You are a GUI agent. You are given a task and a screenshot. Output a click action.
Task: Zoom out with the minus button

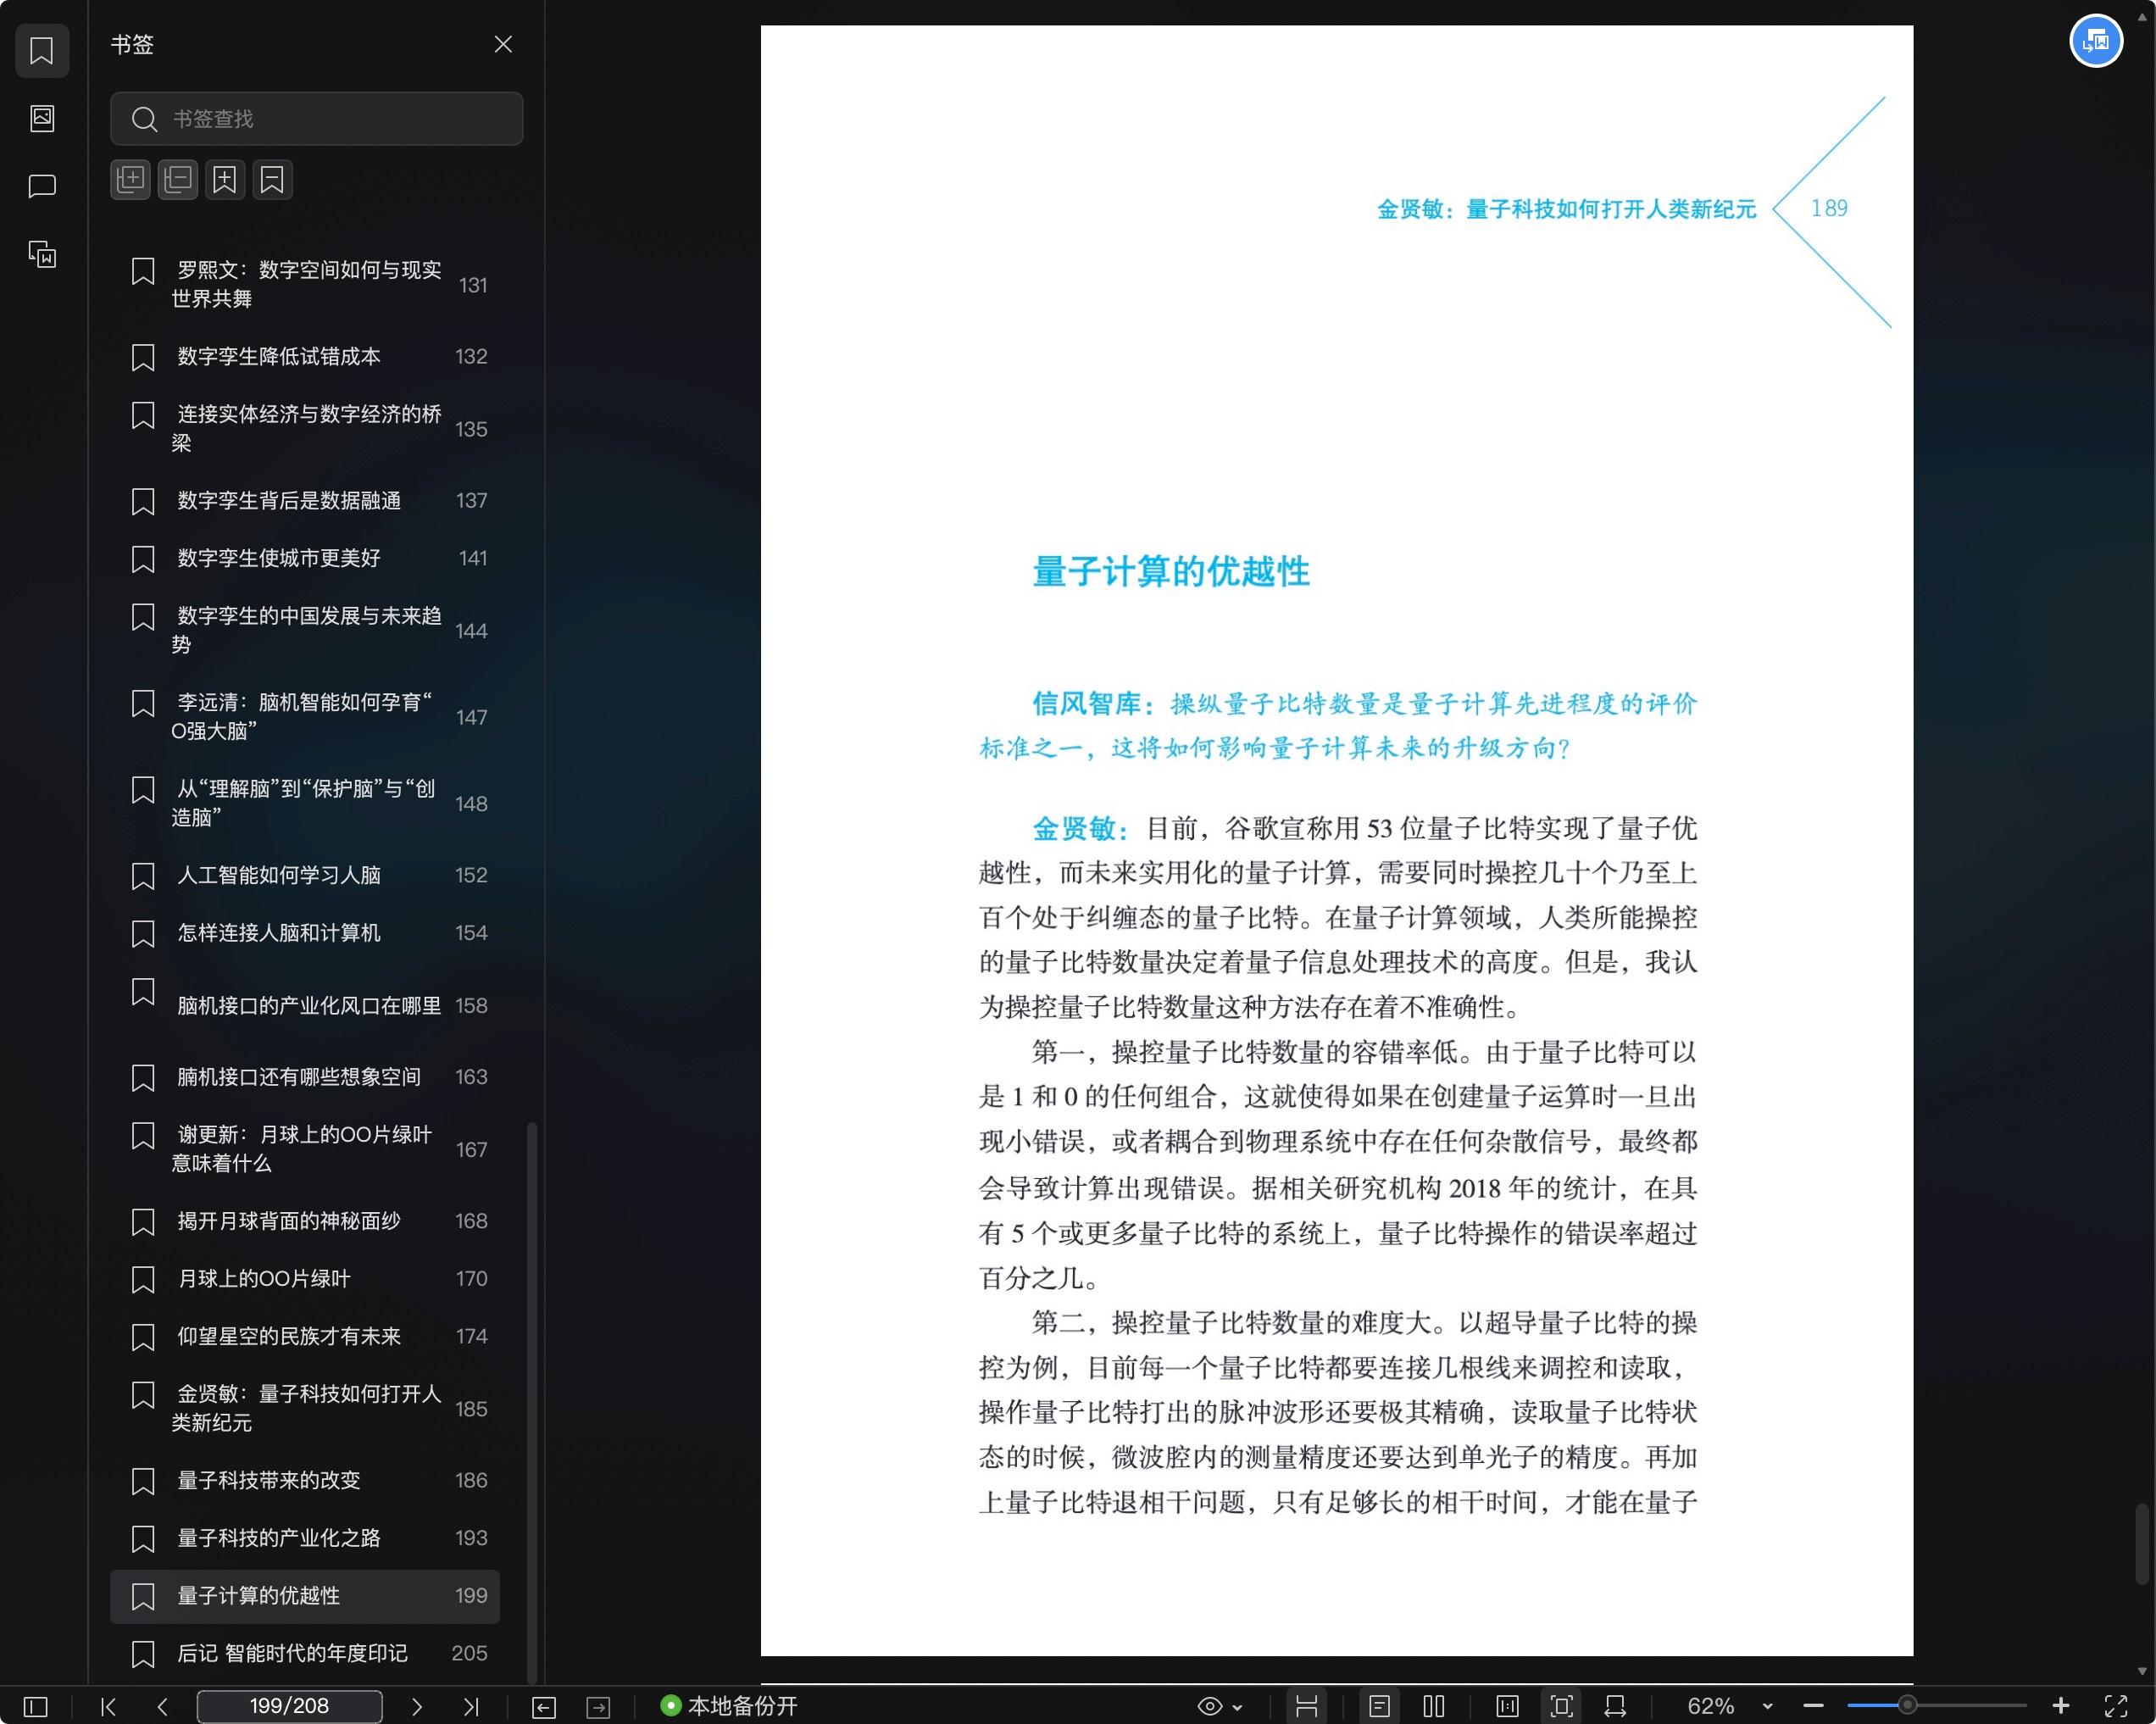(x=1813, y=1706)
